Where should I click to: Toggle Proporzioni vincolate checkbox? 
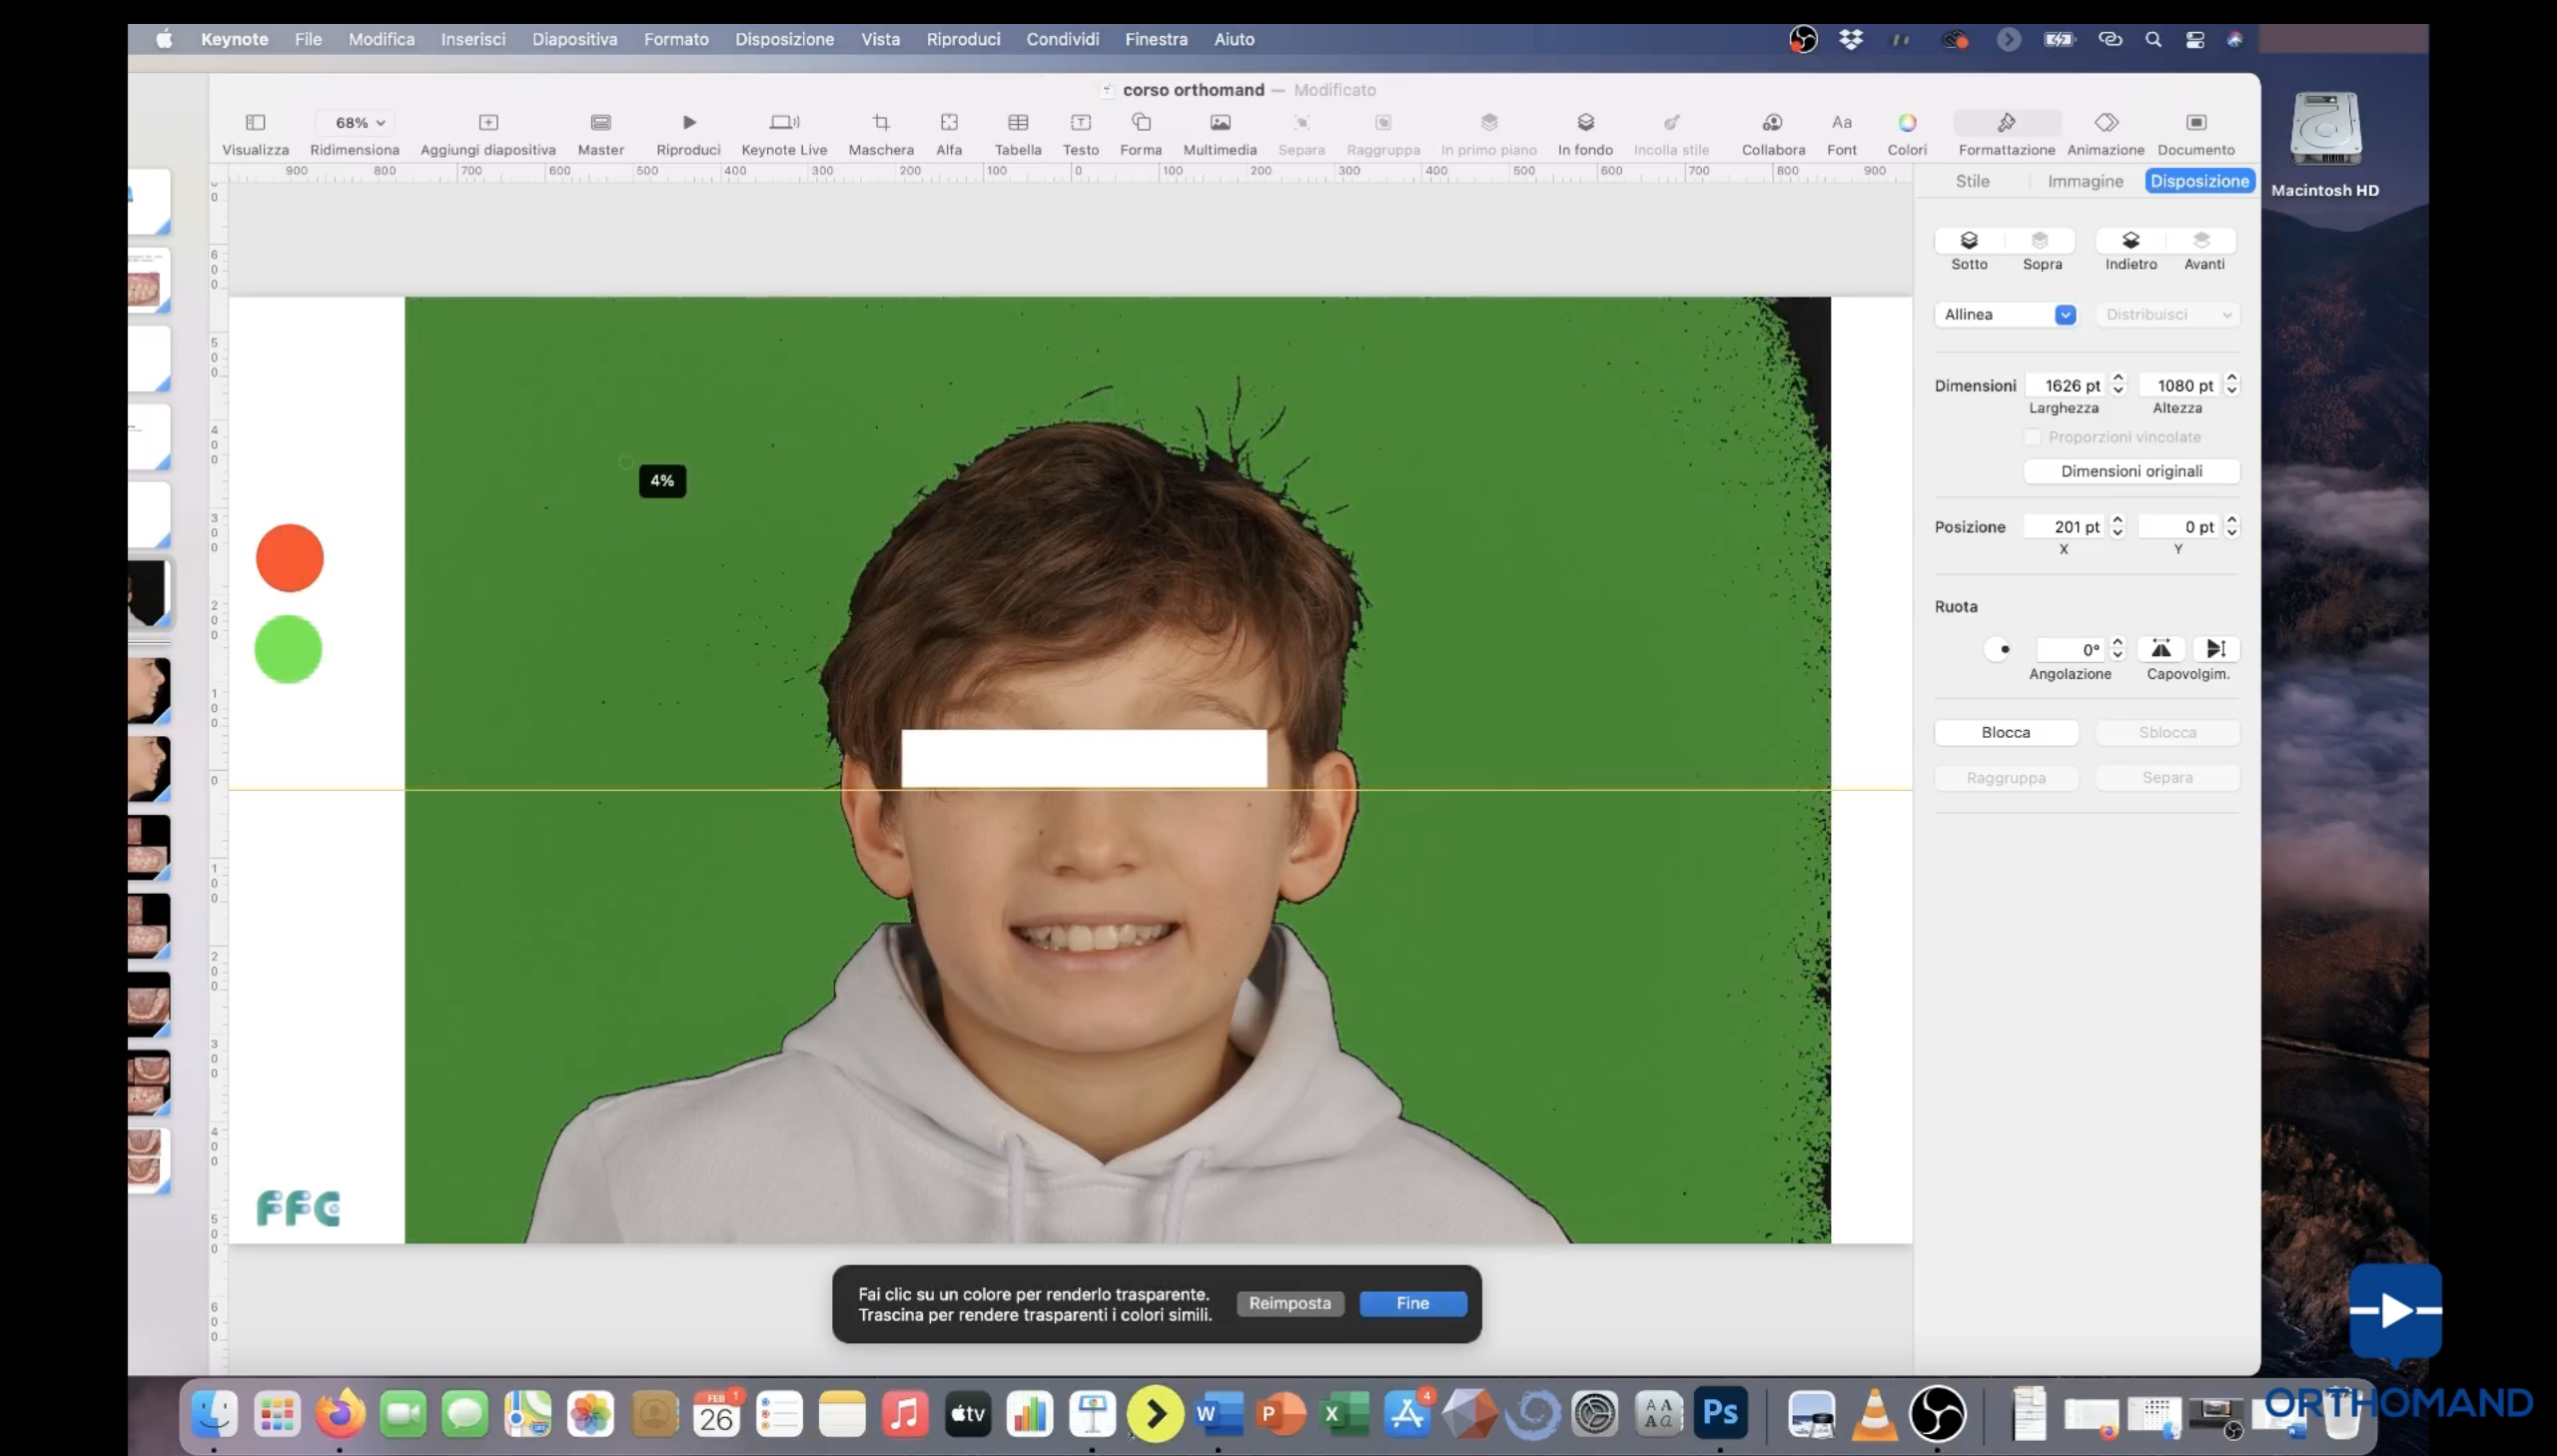[2031, 437]
